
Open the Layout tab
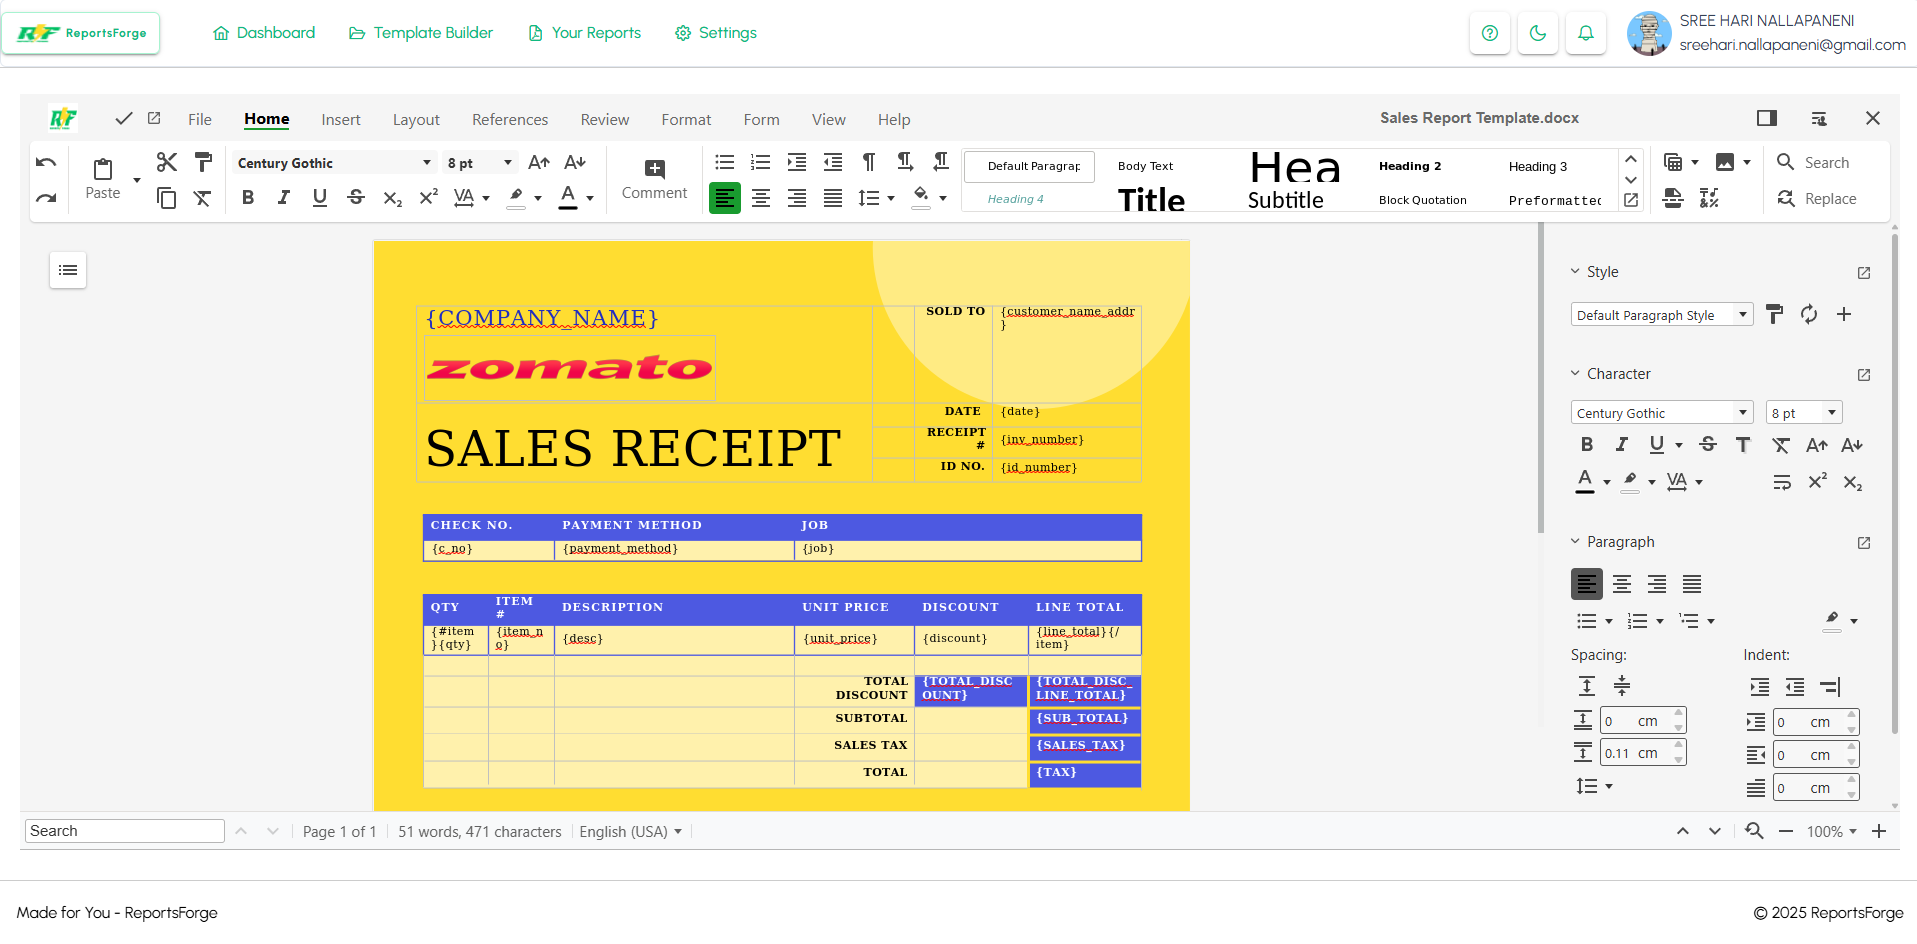point(416,119)
